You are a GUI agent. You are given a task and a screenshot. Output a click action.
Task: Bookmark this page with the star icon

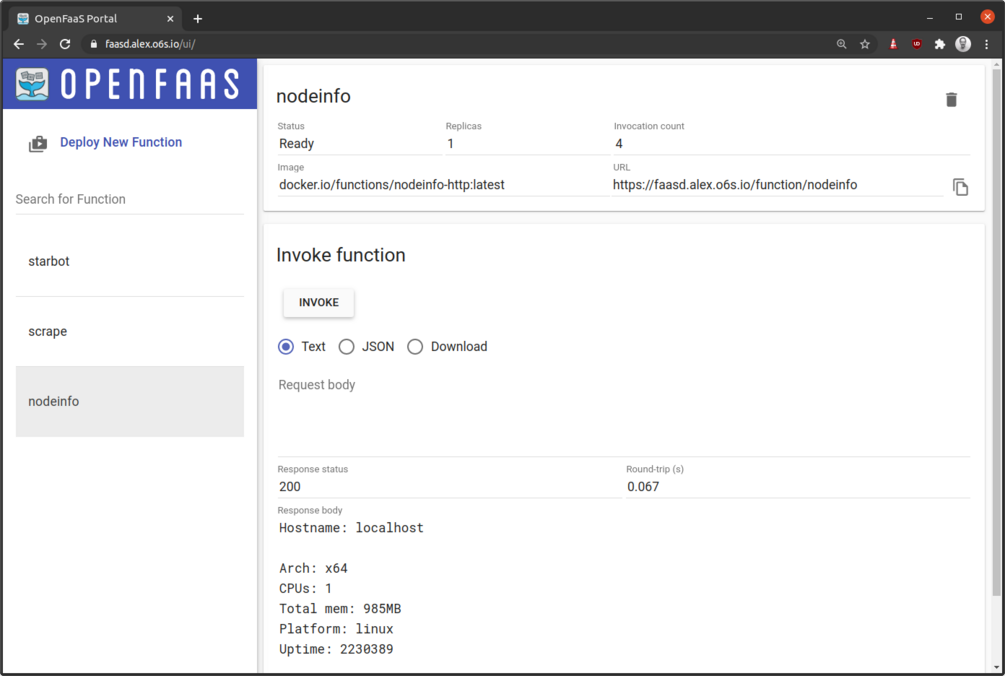point(865,44)
